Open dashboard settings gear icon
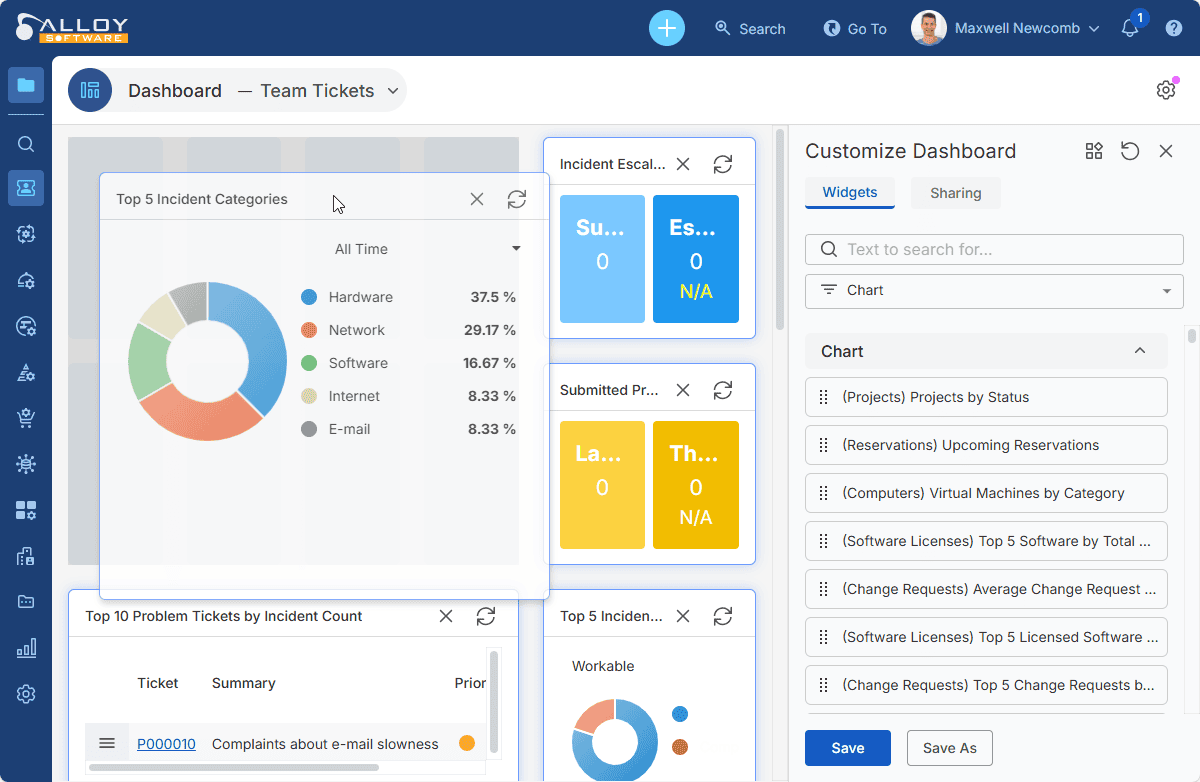 (1165, 90)
